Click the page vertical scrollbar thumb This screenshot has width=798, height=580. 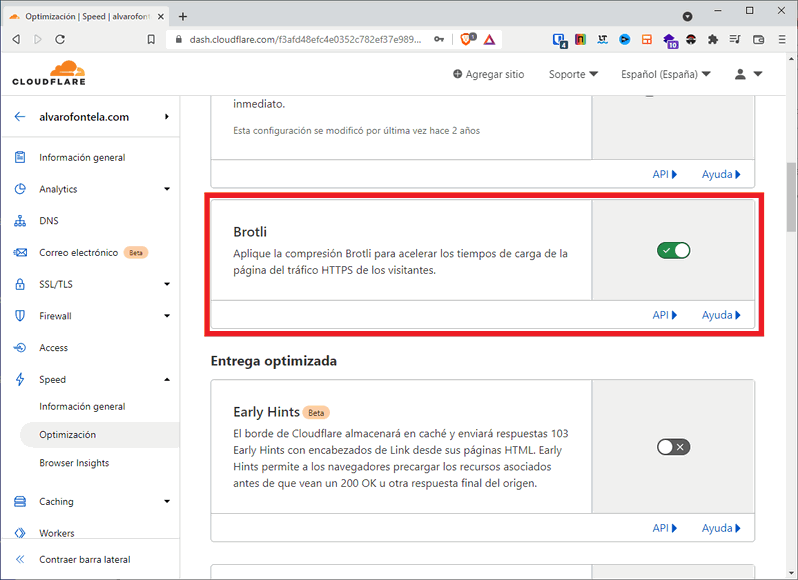[x=791, y=196]
